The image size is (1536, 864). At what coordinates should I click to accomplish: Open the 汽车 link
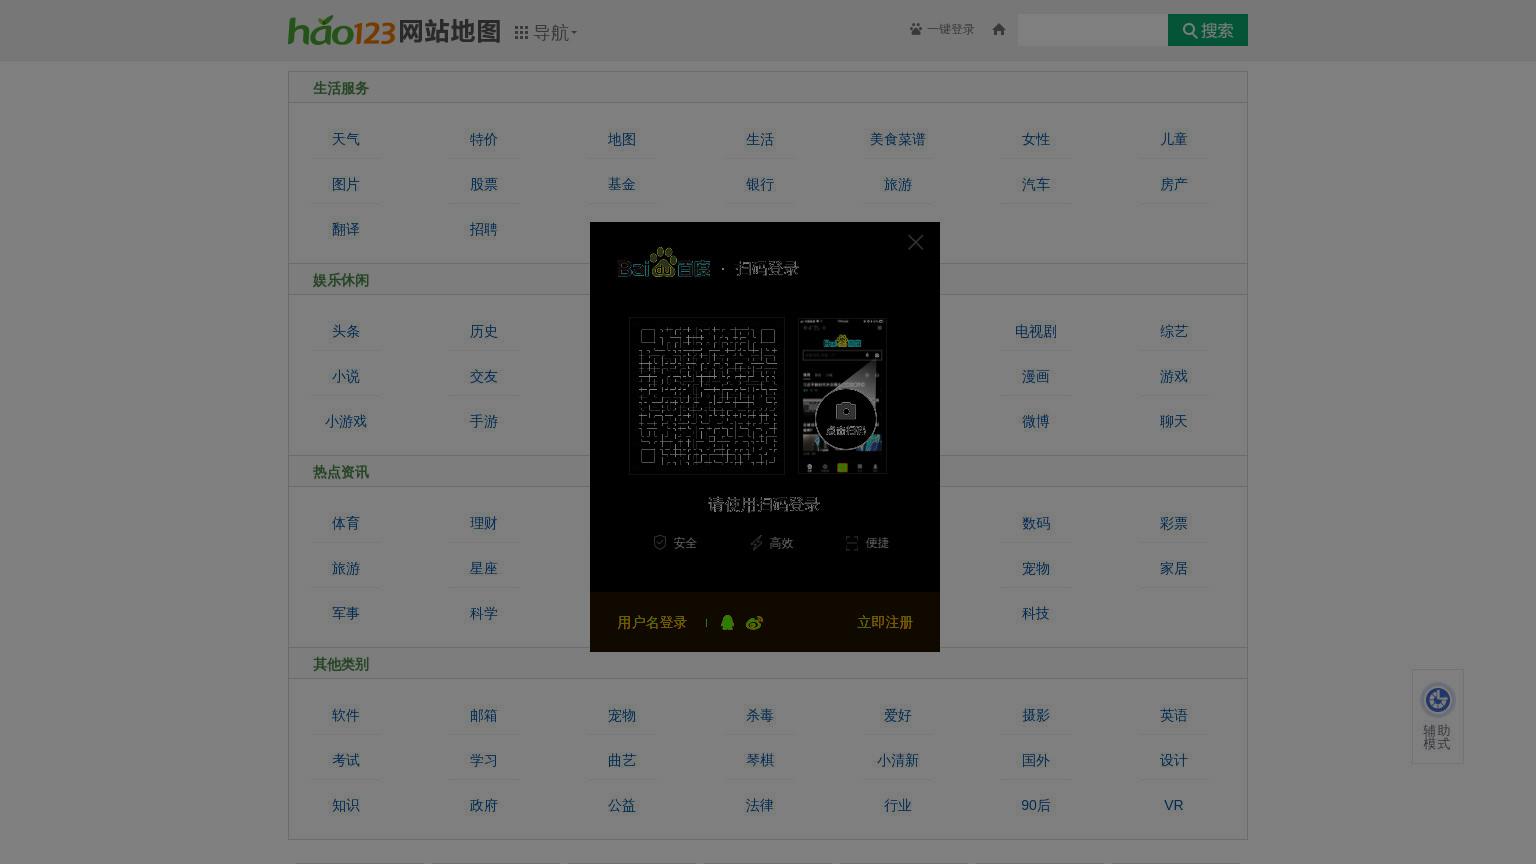pyautogui.click(x=1036, y=184)
